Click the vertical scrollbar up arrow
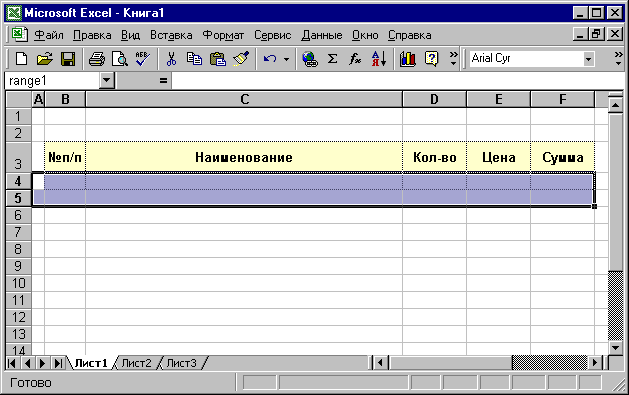Image resolution: width=629 pixels, height=395 pixels. 615,106
